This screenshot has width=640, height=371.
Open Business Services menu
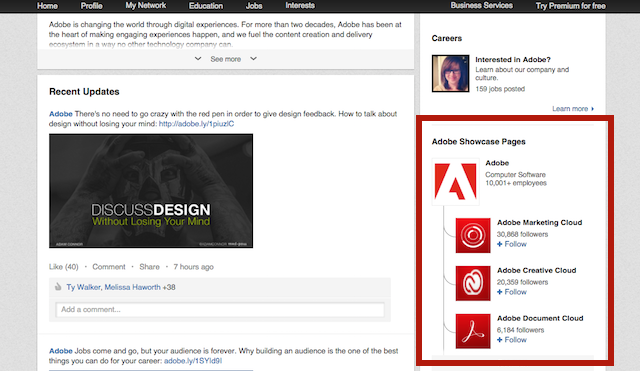[482, 6]
